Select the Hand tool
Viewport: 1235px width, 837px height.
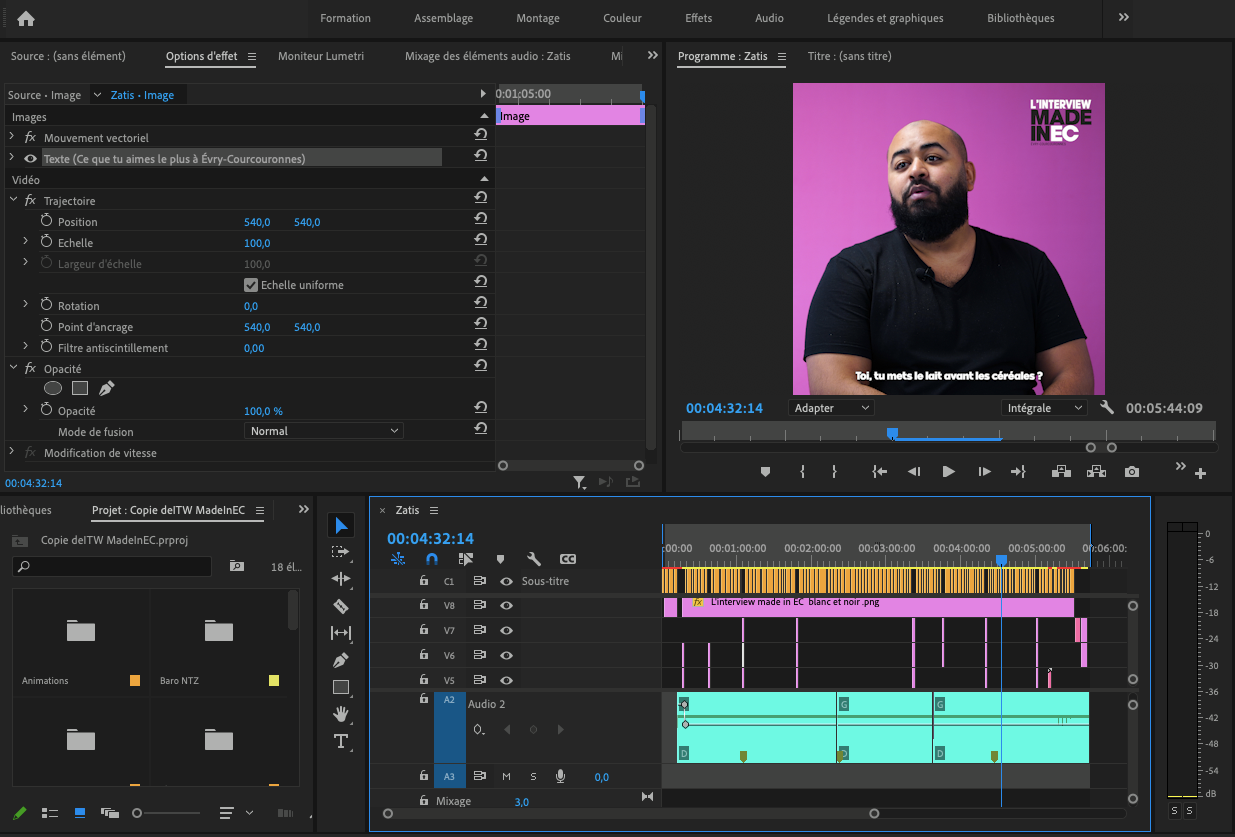[341, 714]
